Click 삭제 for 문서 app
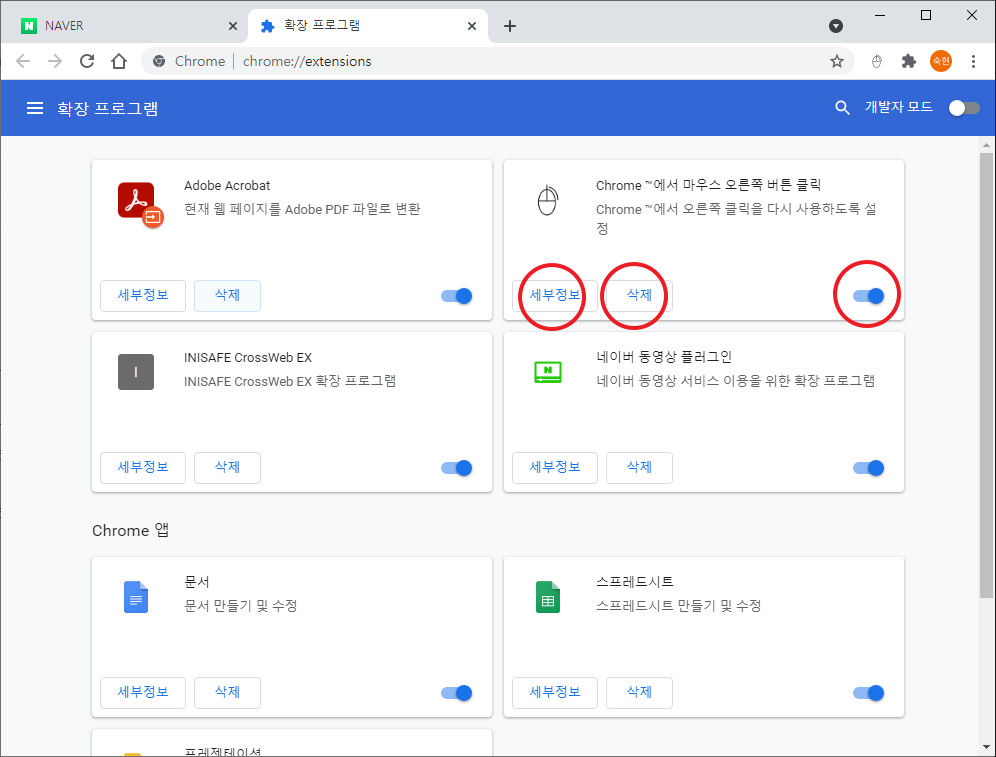Image resolution: width=996 pixels, height=757 pixels. [x=227, y=693]
